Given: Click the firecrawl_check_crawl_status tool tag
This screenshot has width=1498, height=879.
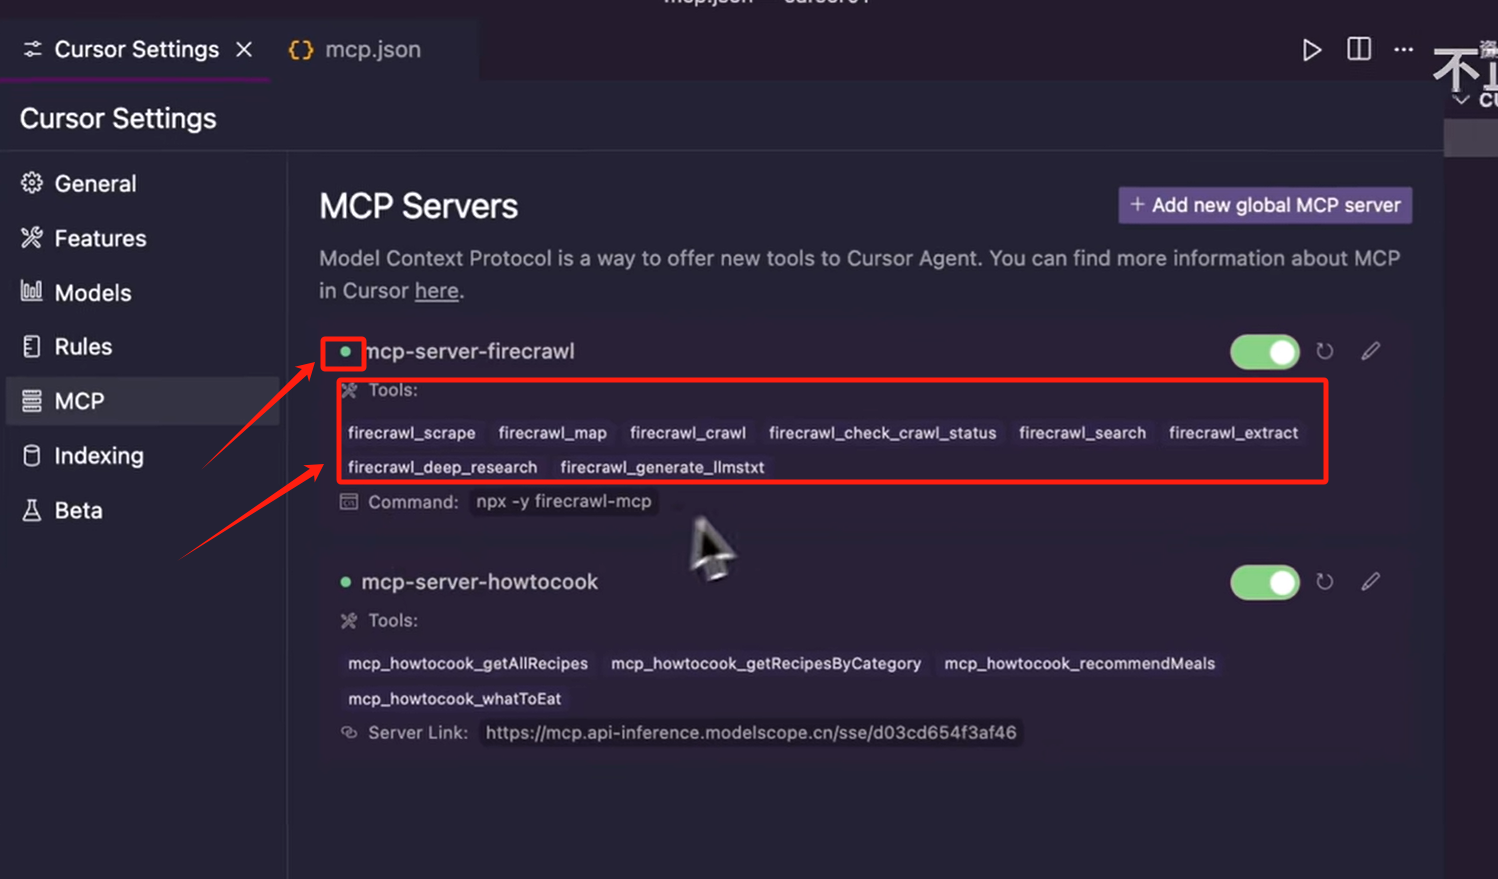Looking at the screenshot, I should 882,433.
